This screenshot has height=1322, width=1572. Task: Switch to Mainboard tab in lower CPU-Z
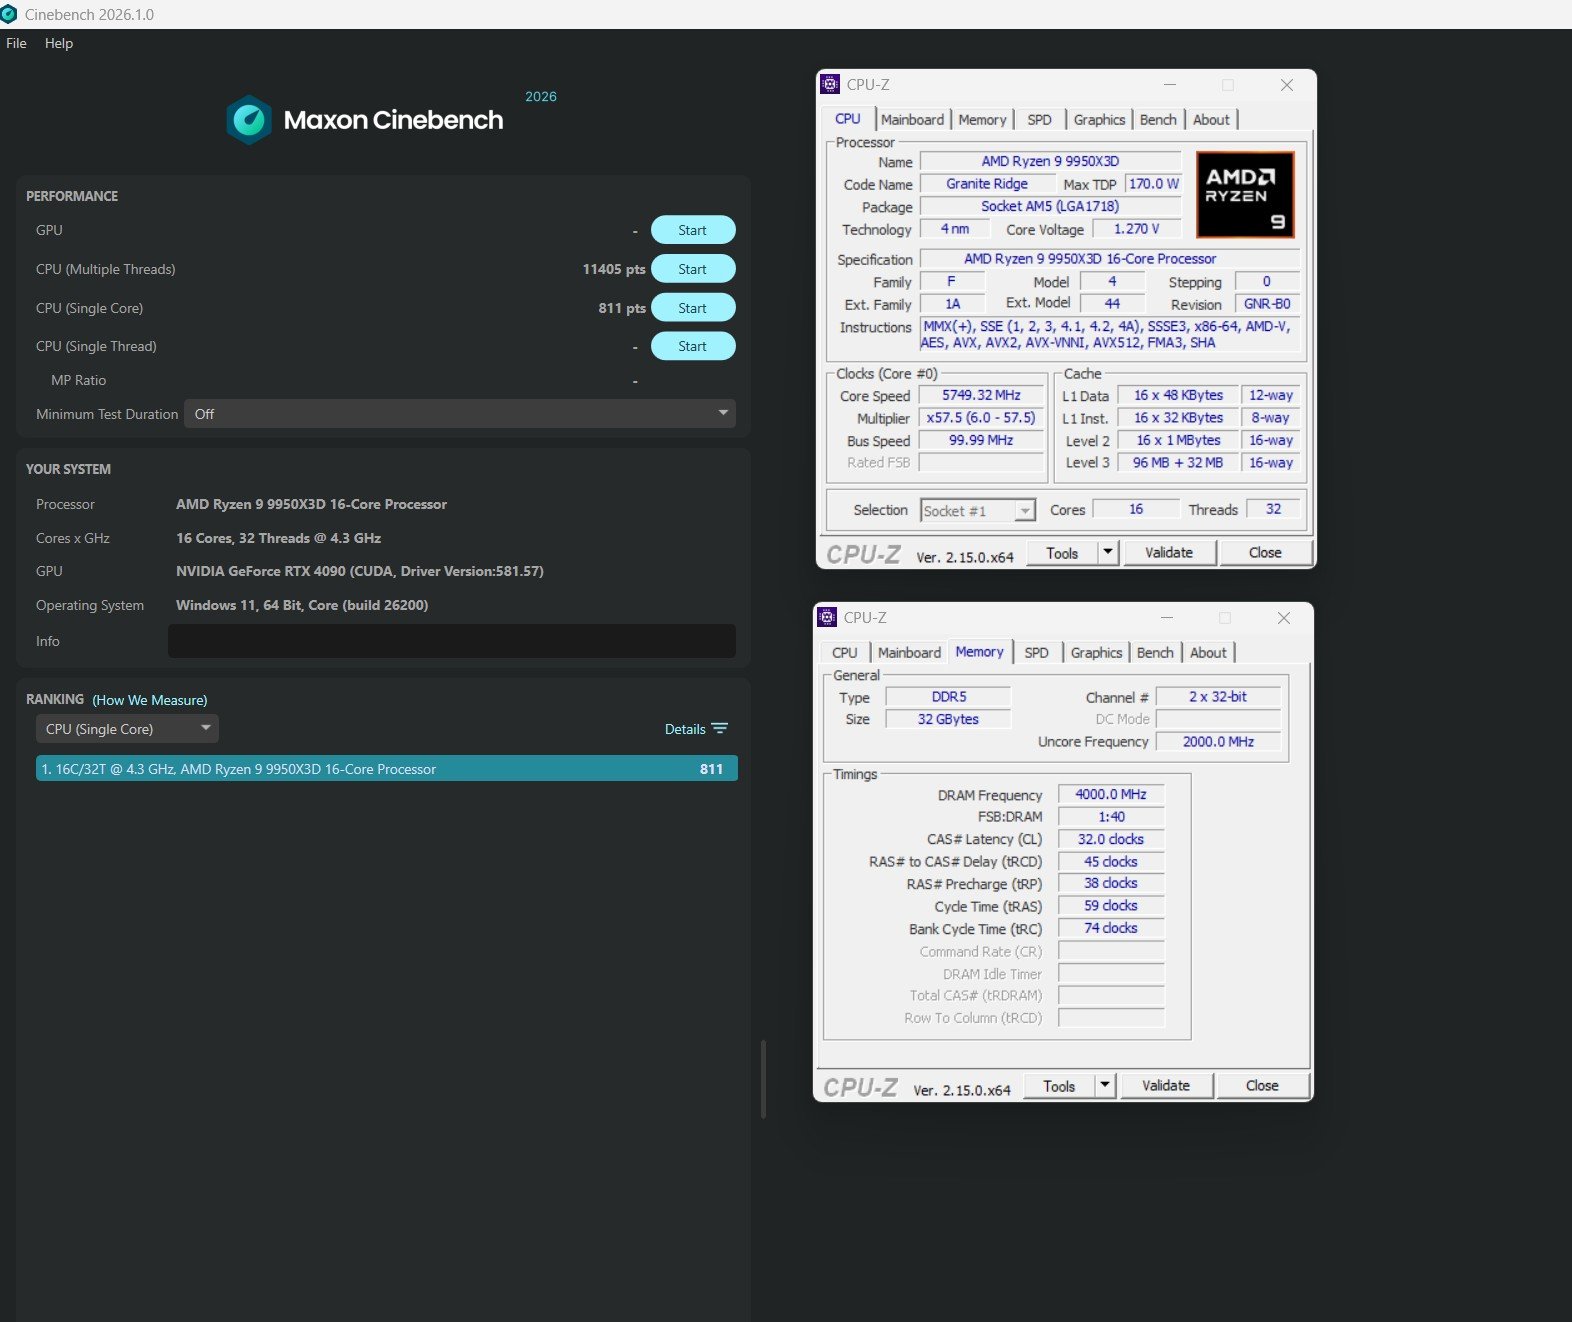[x=909, y=652]
